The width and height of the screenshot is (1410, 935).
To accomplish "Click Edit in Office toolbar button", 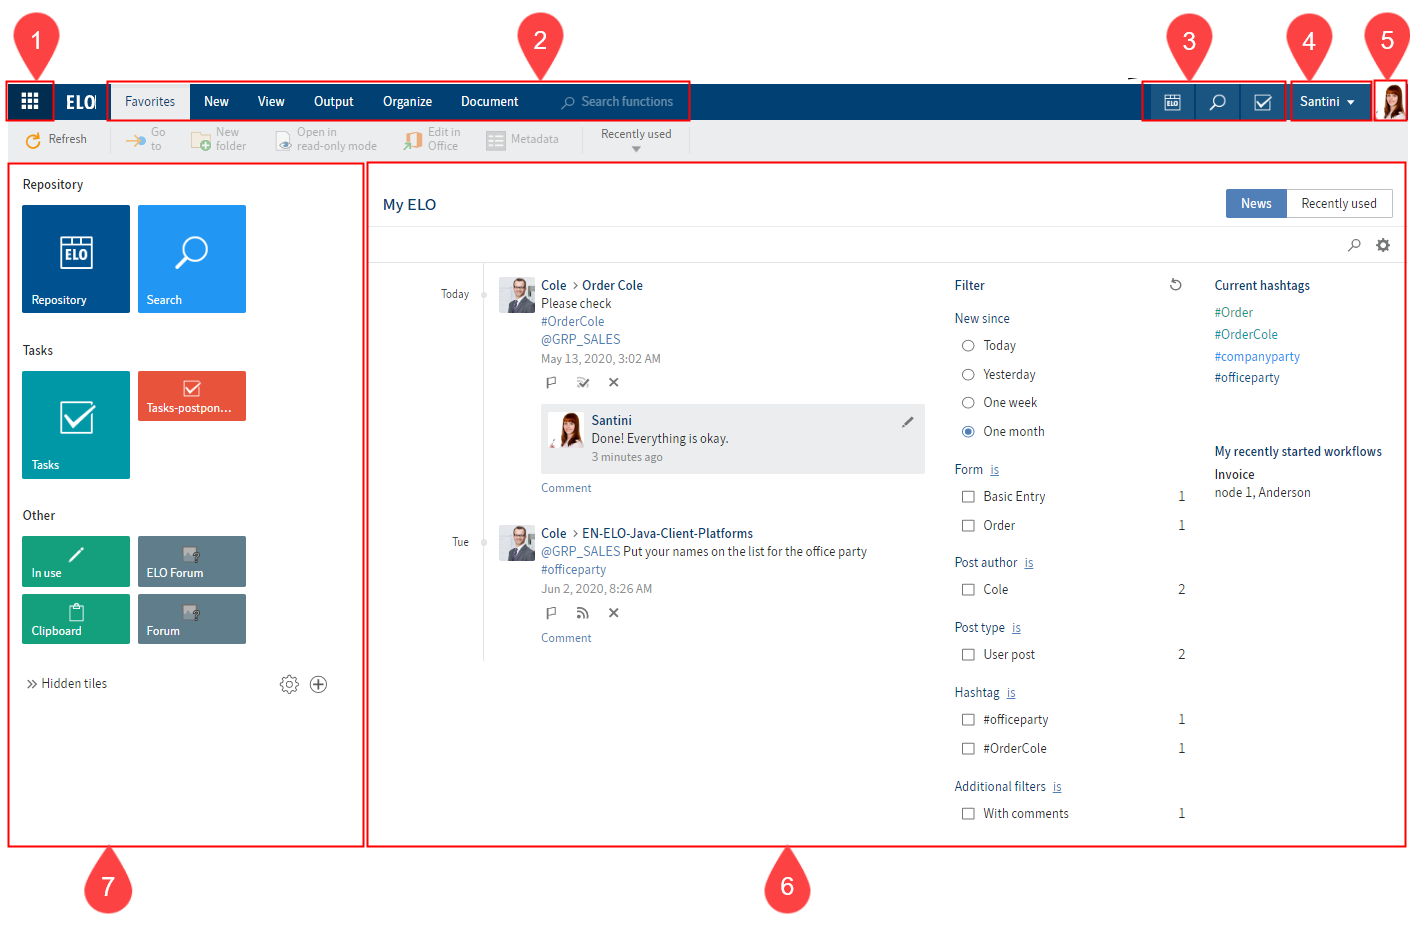I will [431, 139].
